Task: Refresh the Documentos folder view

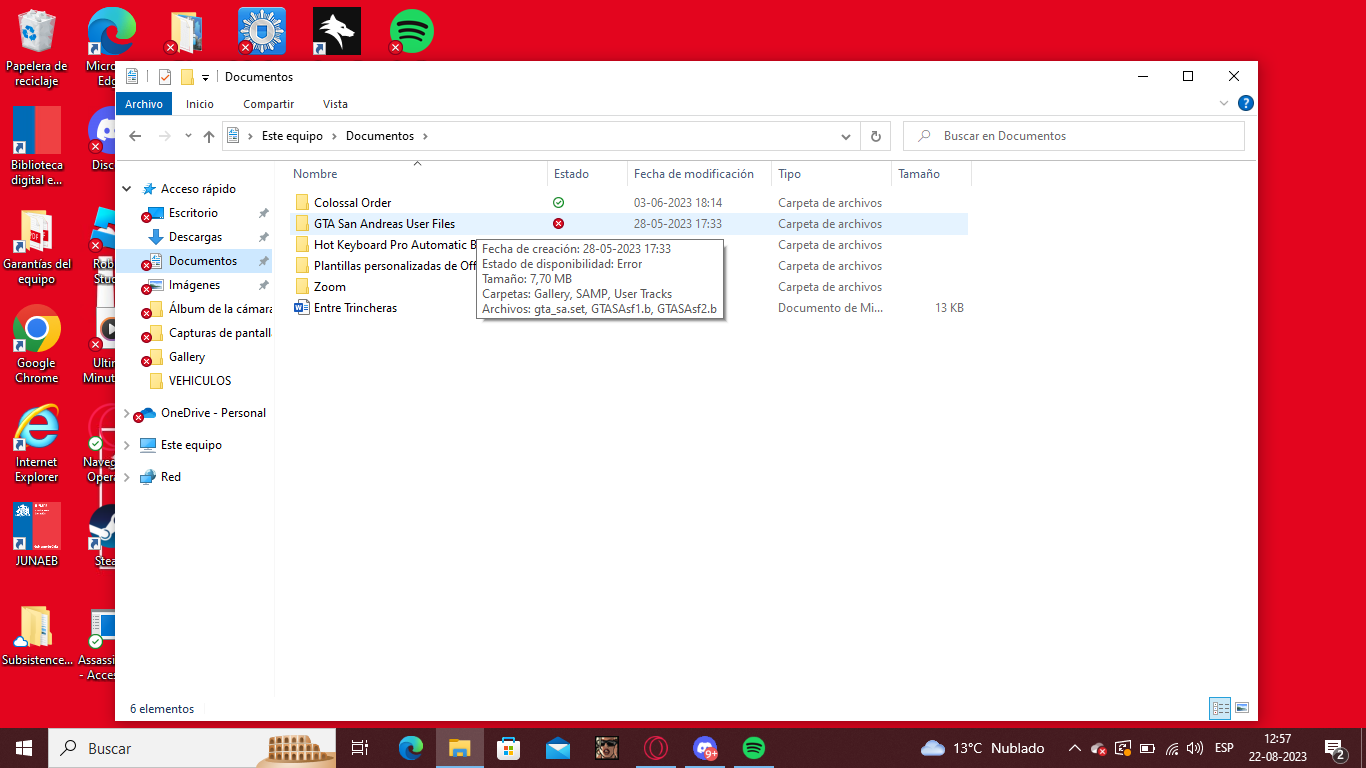Action: pyautogui.click(x=876, y=136)
